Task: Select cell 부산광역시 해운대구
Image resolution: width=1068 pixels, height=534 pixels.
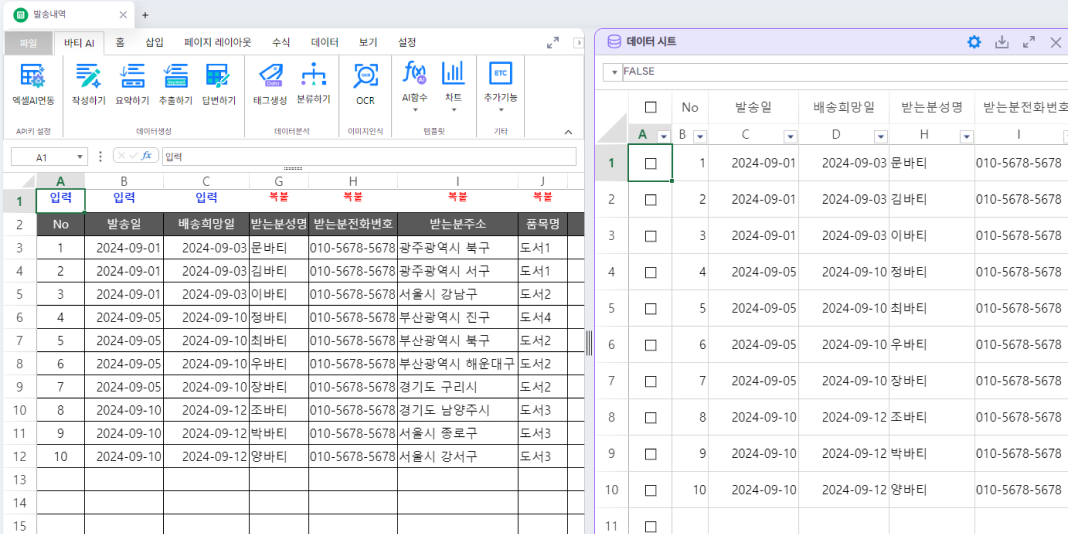Action: pyautogui.click(x=458, y=363)
